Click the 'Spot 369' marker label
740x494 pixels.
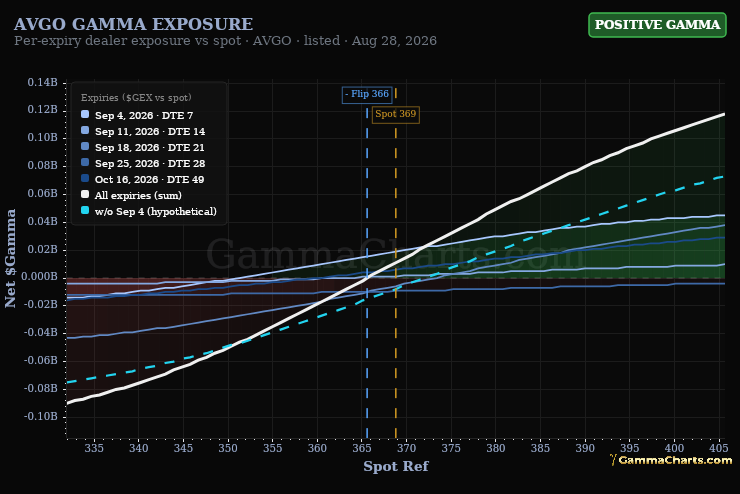pyautogui.click(x=395, y=115)
